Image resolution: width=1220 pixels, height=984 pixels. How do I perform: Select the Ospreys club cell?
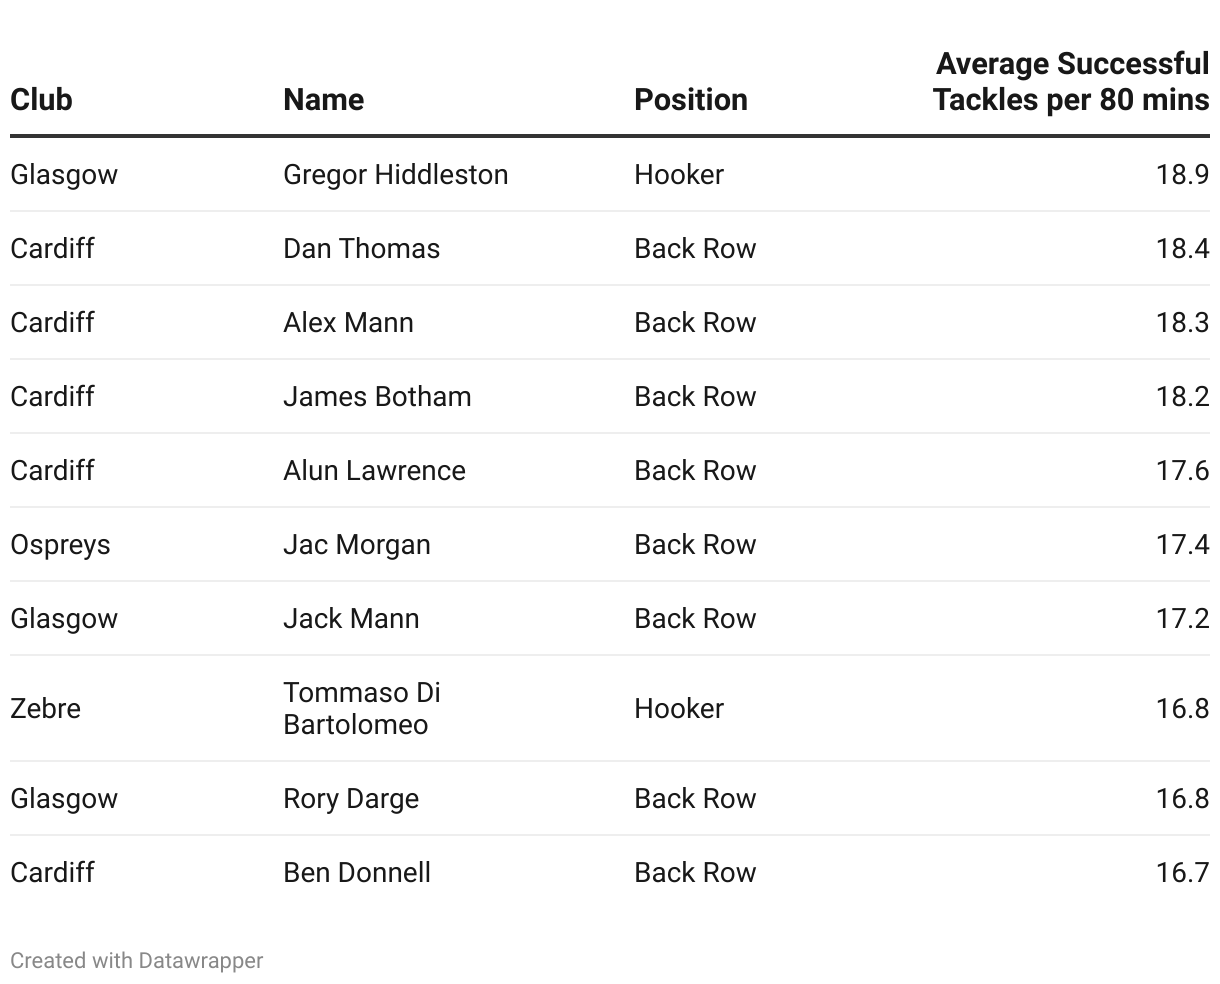(60, 545)
